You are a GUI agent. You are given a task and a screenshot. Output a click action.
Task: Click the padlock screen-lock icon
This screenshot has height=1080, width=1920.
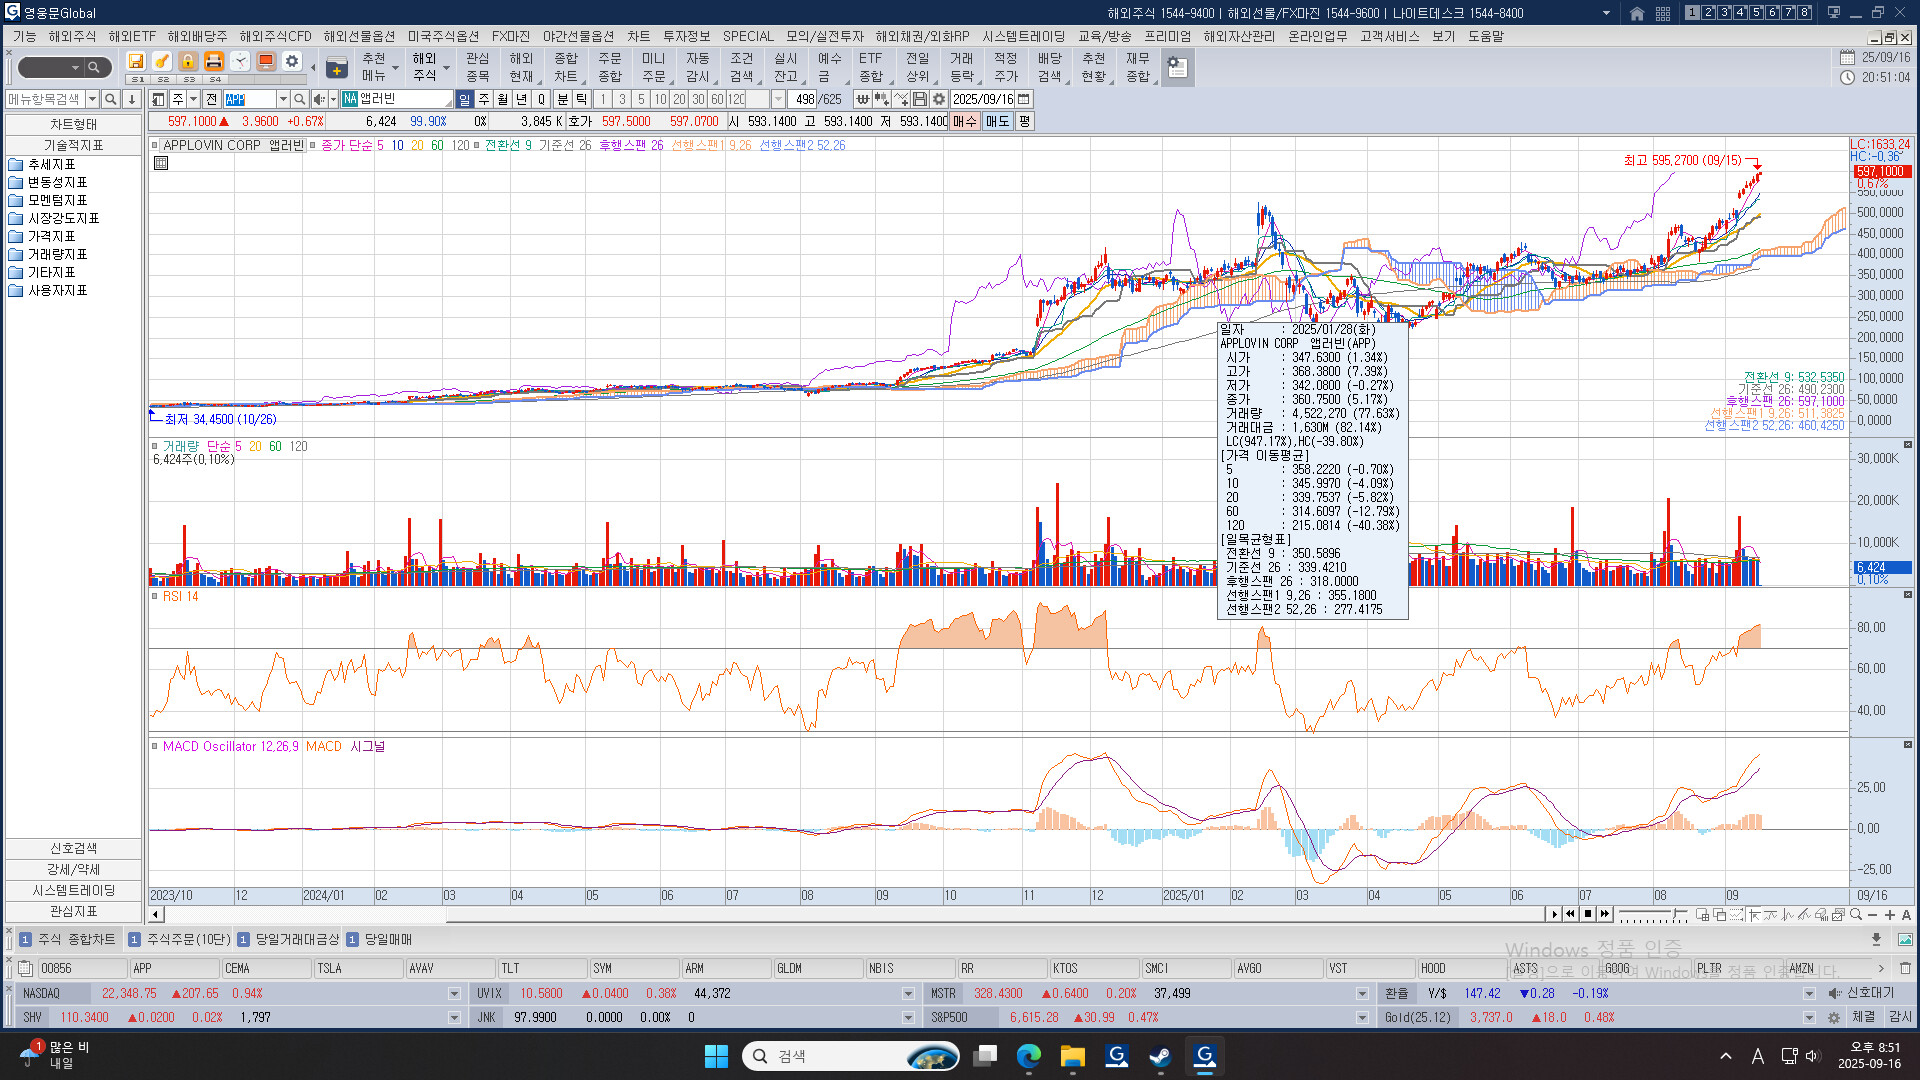(x=188, y=61)
